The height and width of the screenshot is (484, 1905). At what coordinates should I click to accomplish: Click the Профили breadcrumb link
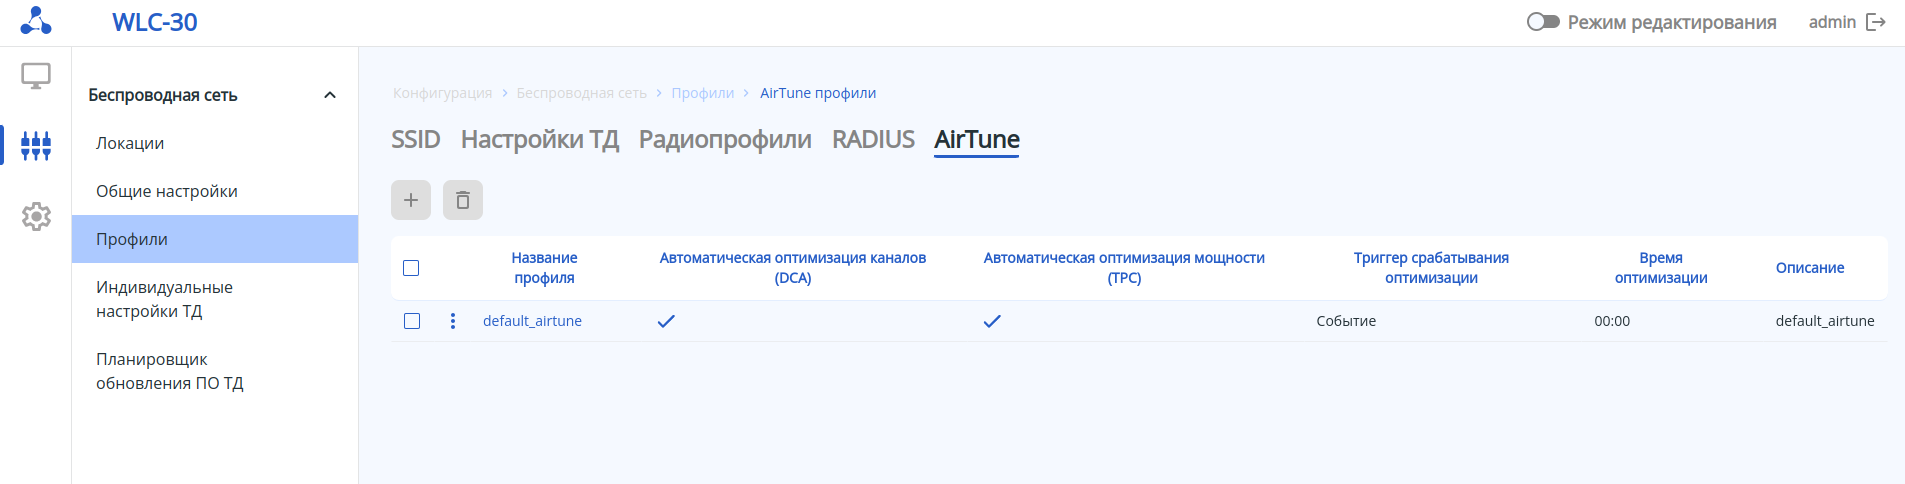[702, 93]
